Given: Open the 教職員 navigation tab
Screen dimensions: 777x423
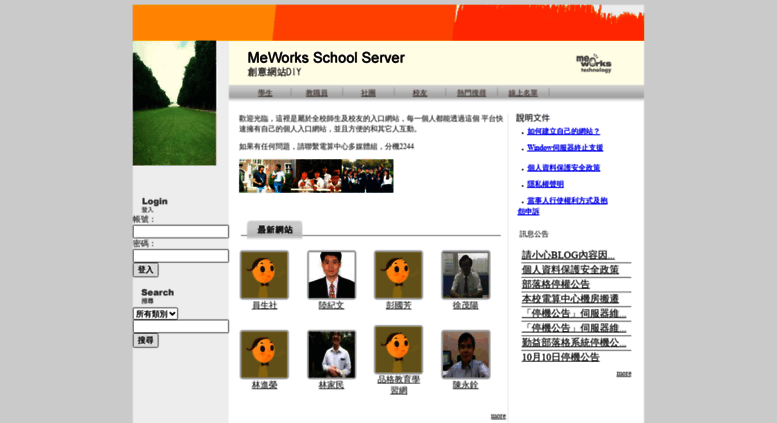Looking at the screenshot, I should (317, 93).
